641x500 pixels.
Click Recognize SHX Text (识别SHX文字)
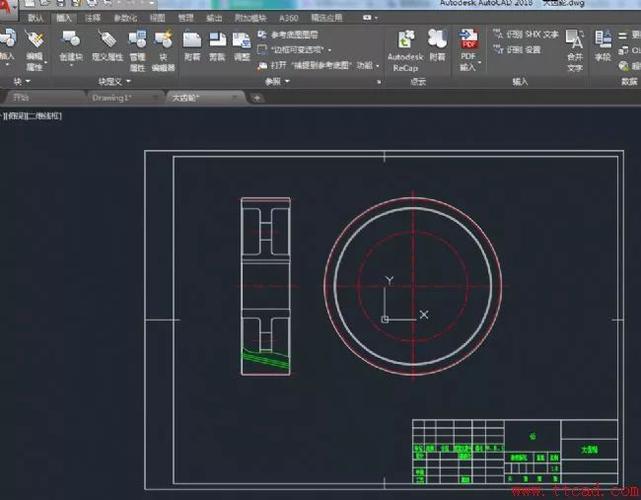525,35
